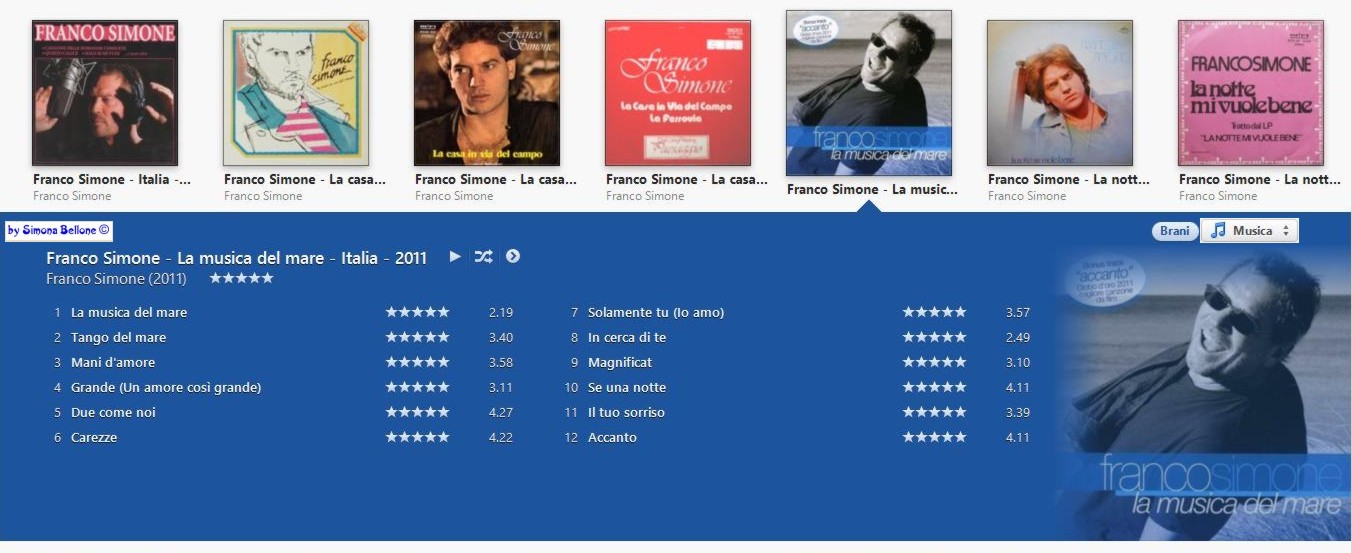Open the album options arrow icon

(513, 256)
